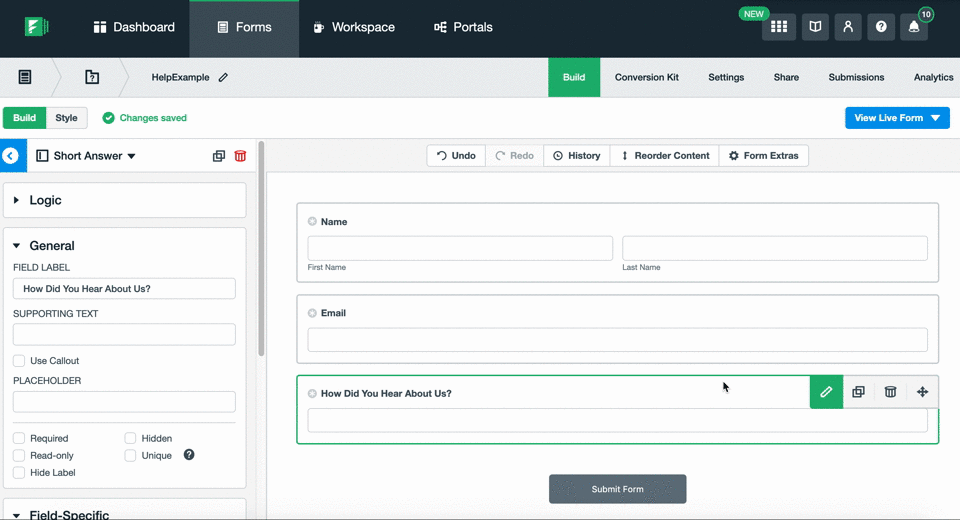The width and height of the screenshot is (960, 520).
Task: Open the apps grid icon
Action: click(x=779, y=27)
